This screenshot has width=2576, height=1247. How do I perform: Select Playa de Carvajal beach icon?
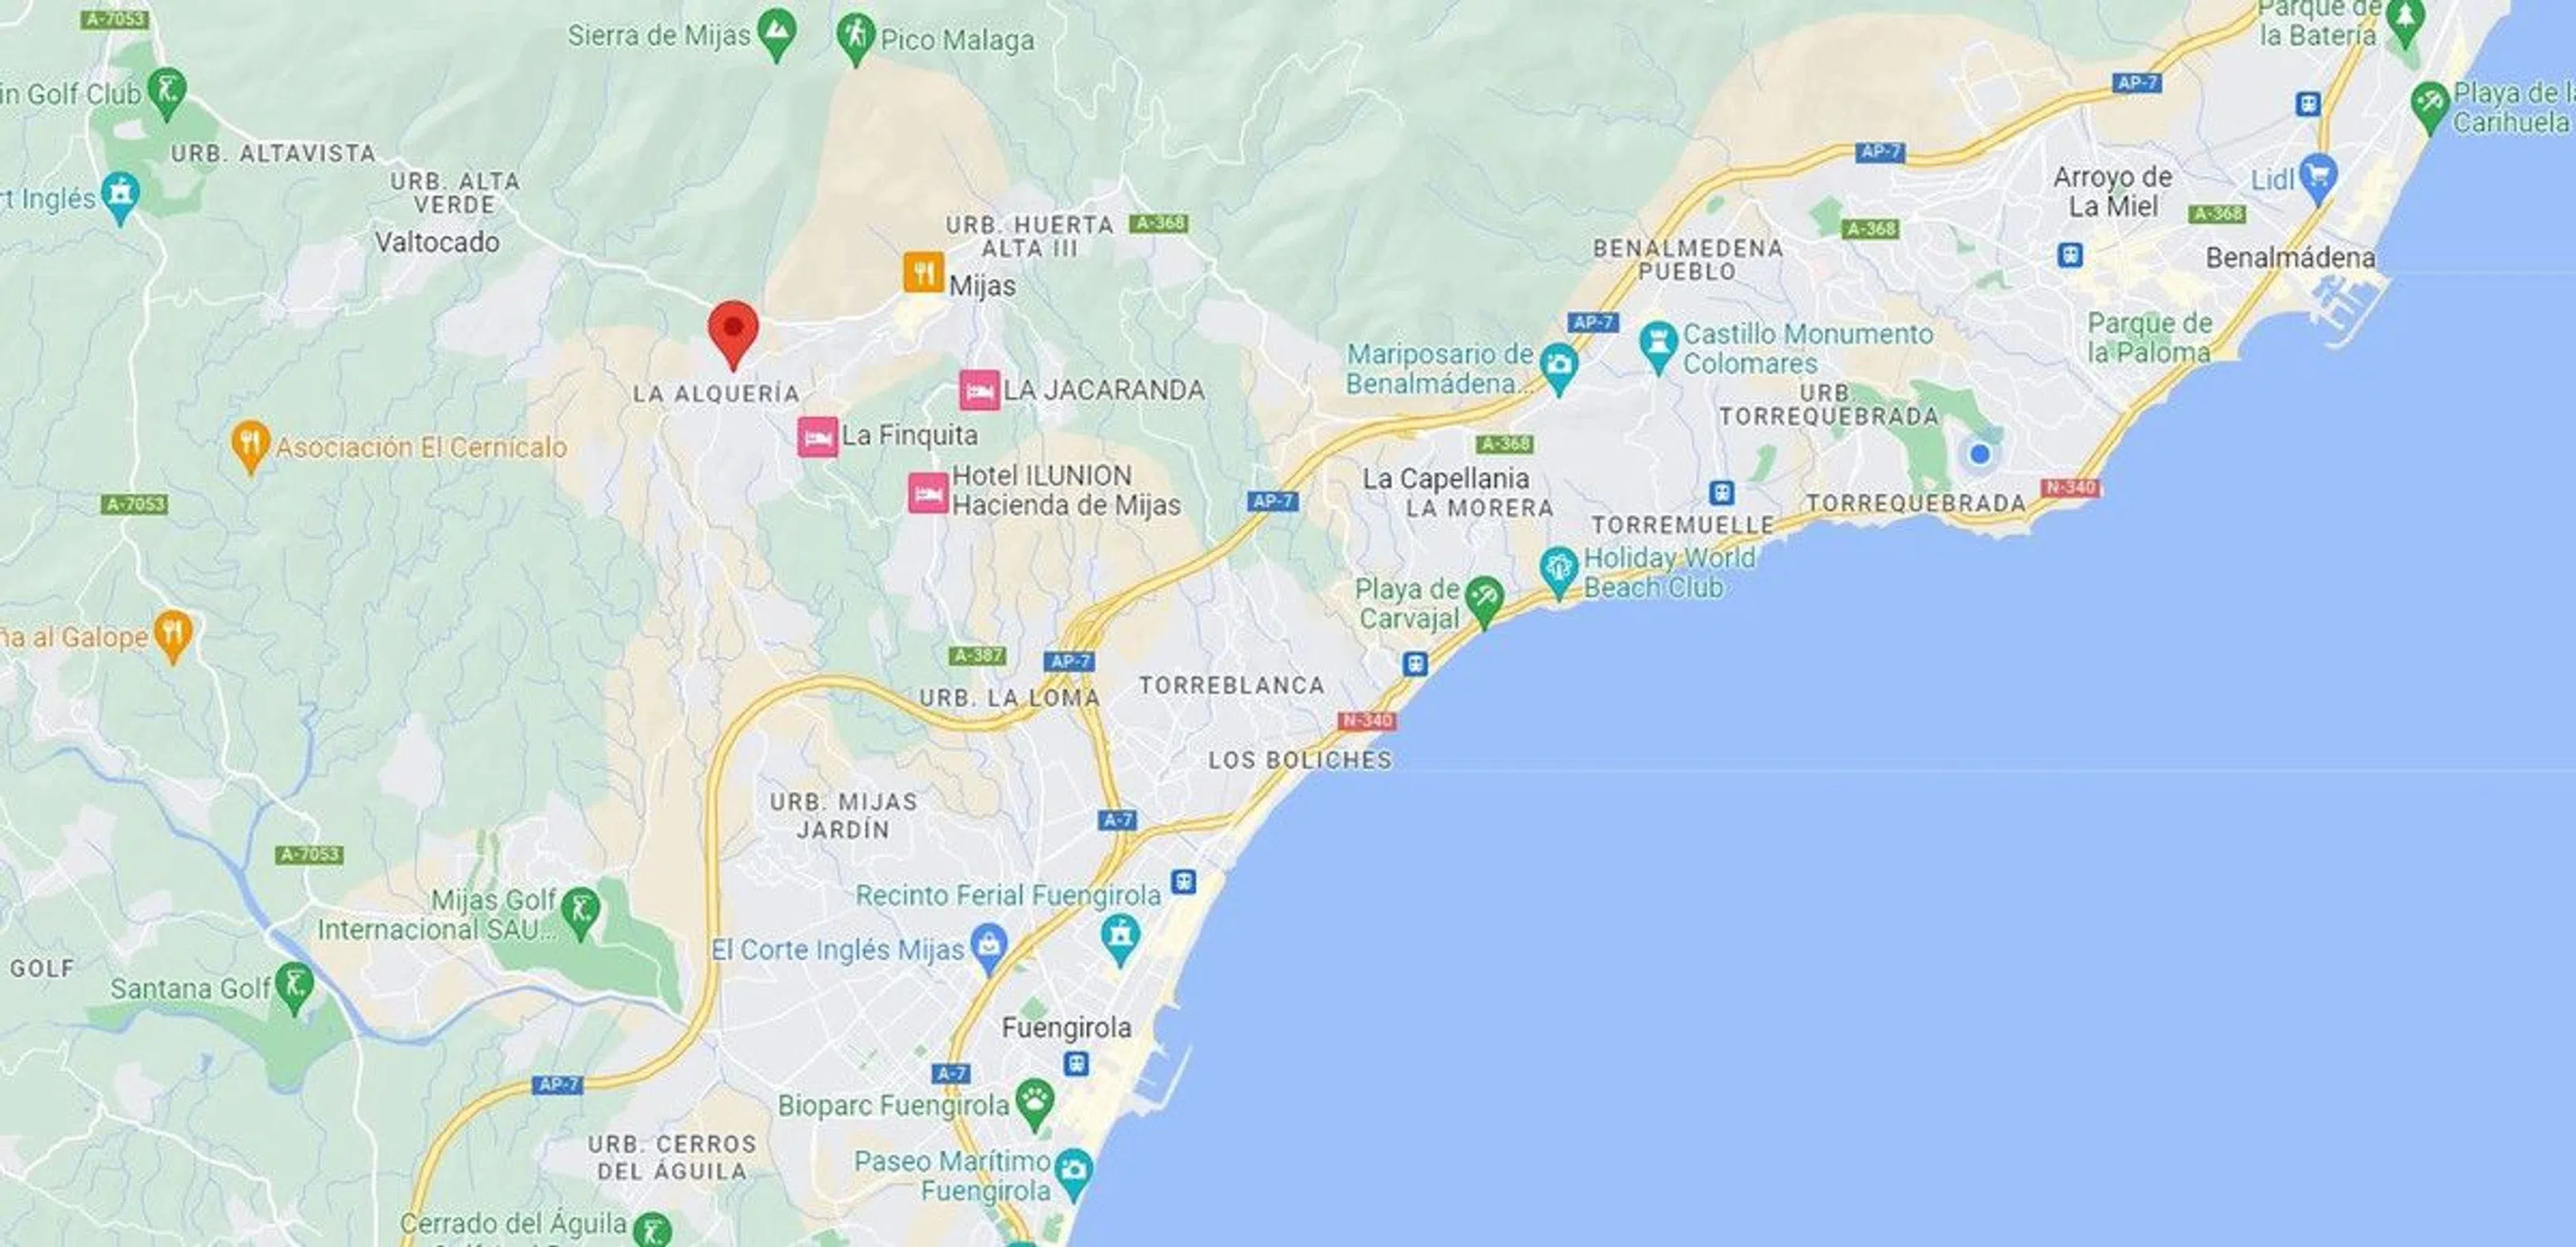tap(1484, 602)
